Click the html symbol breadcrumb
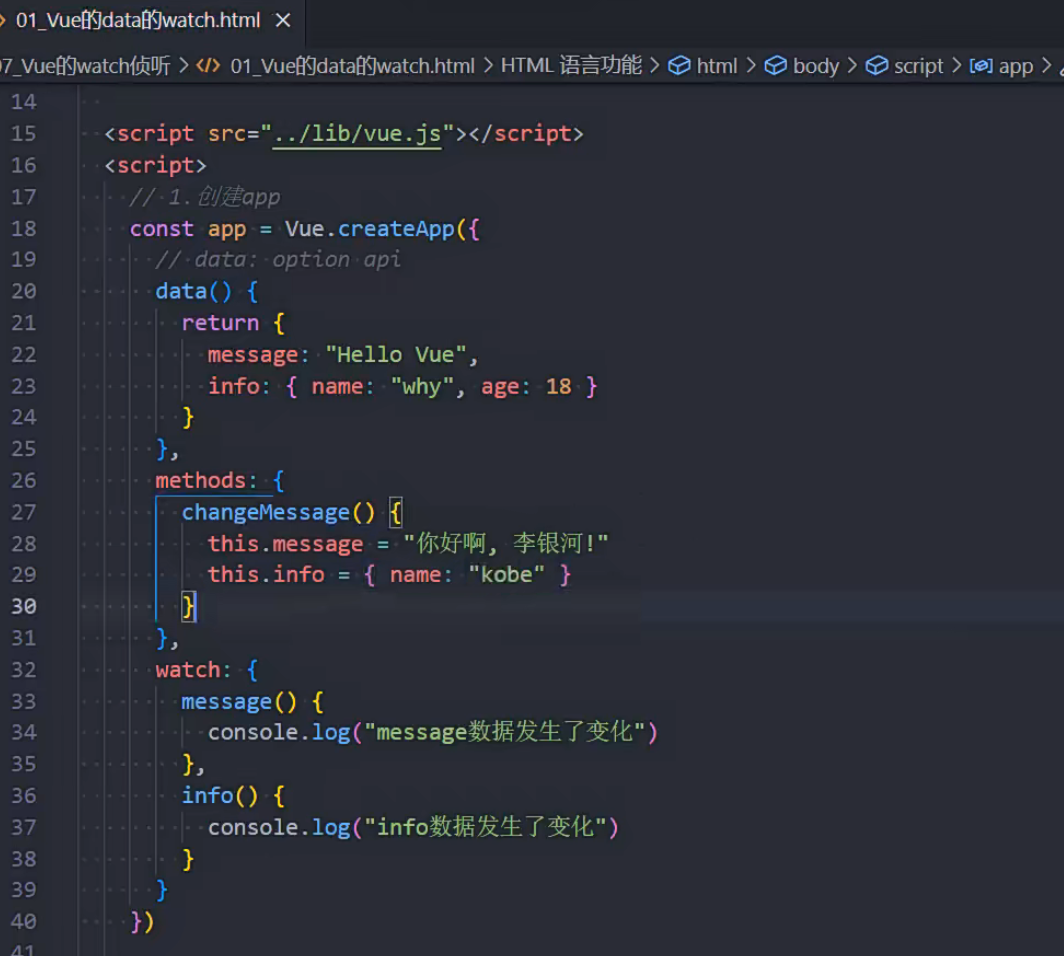This screenshot has width=1064, height=956. (717, 66)
